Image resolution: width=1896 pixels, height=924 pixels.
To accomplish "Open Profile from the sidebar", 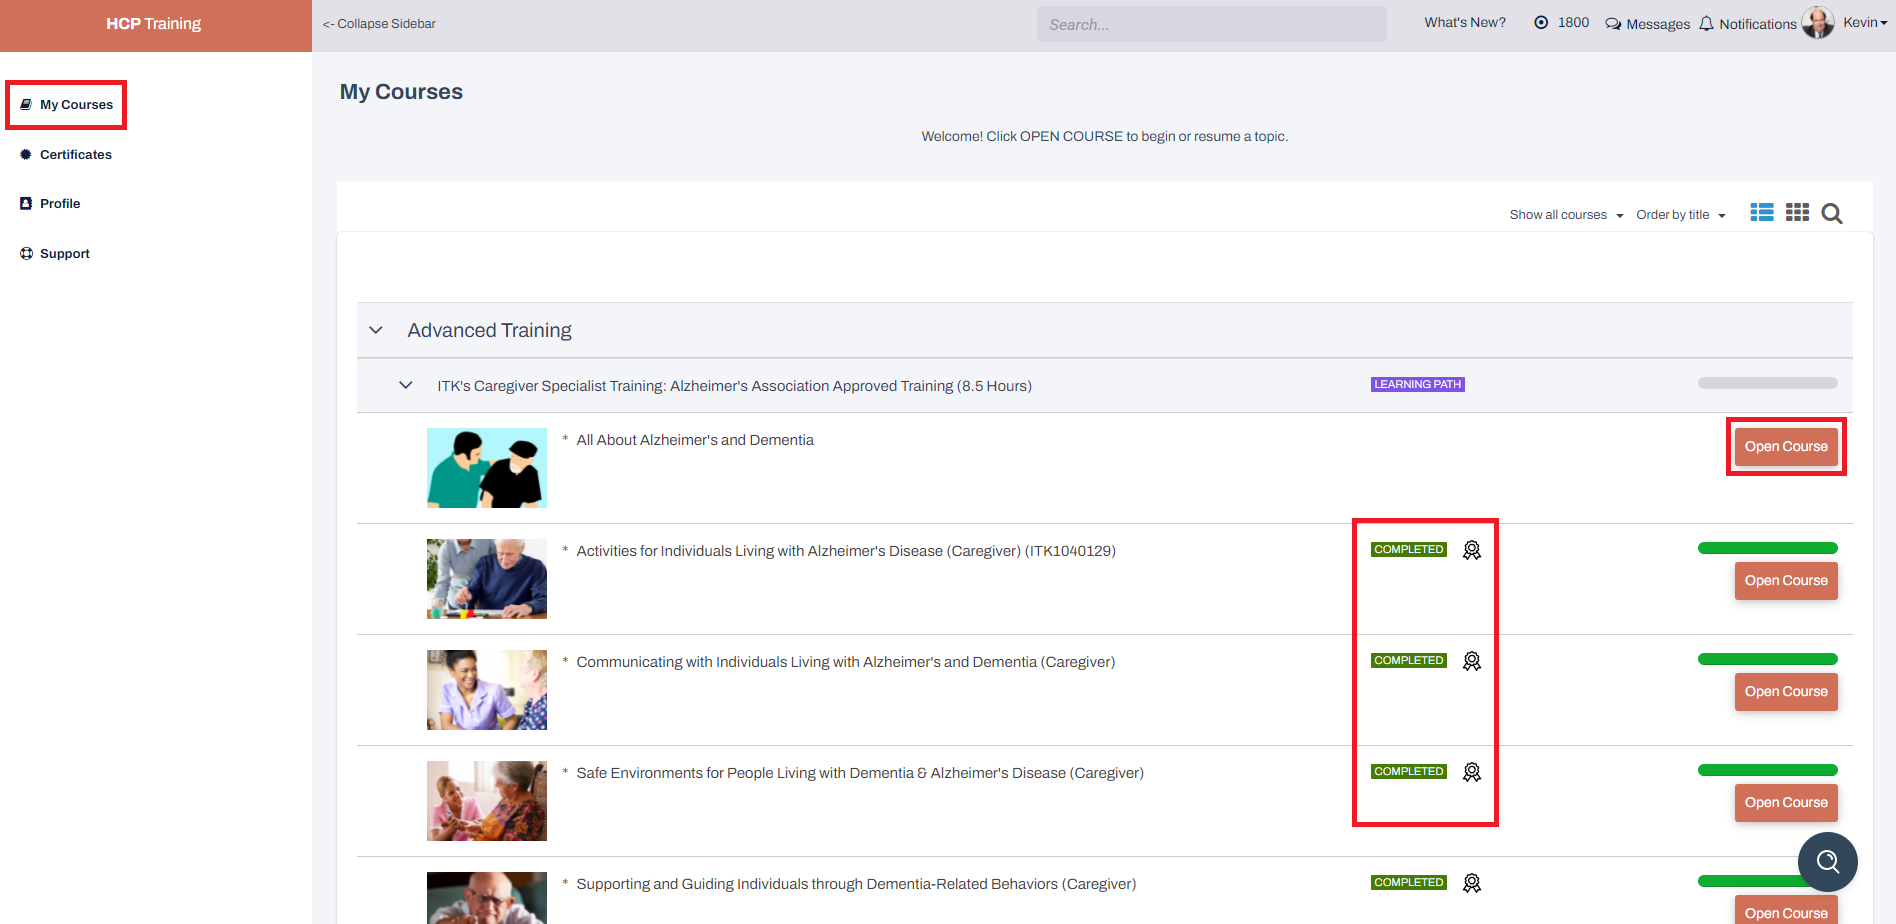I will [60, 204].
